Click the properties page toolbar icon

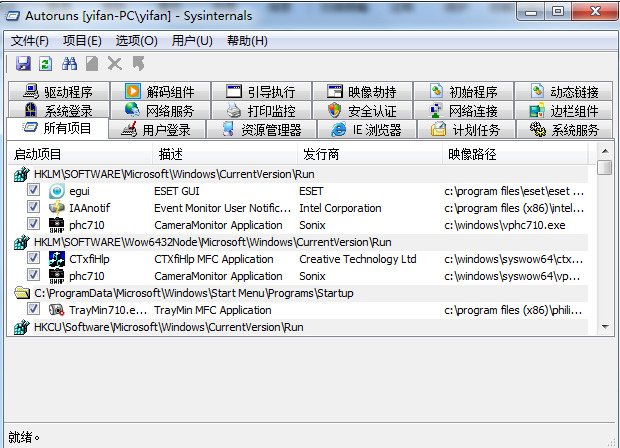pyautogui.click(x=92, y=63)
